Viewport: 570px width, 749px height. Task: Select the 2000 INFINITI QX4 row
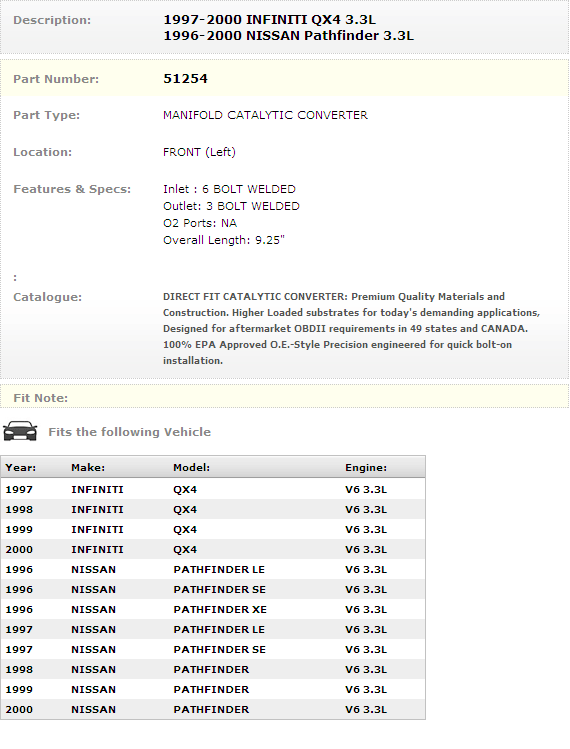(213, 550)
